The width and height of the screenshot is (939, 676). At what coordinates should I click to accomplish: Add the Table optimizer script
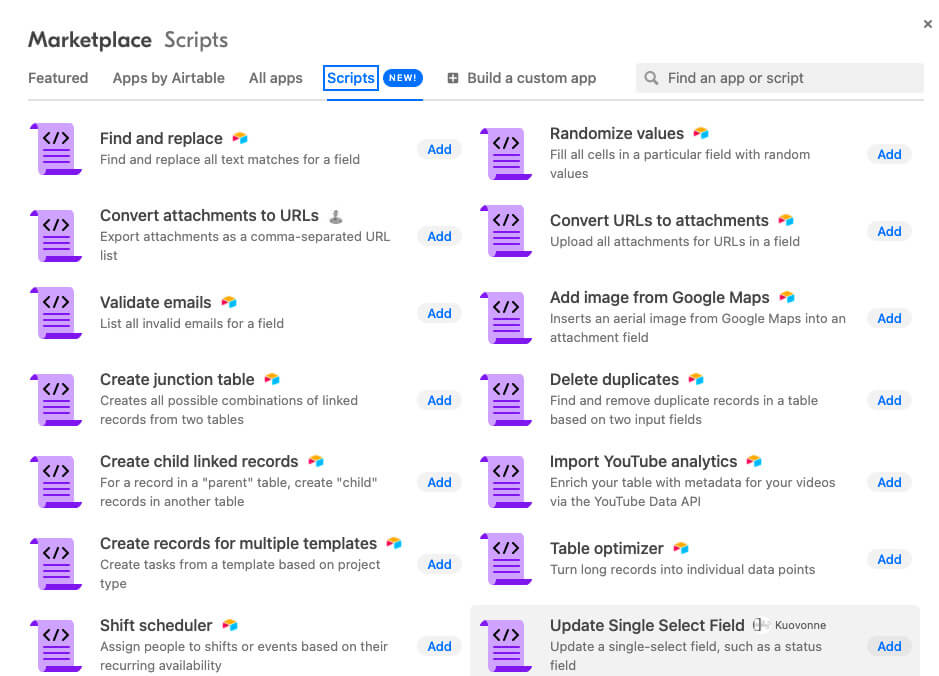pyautogui.click(x=888, y=559)
